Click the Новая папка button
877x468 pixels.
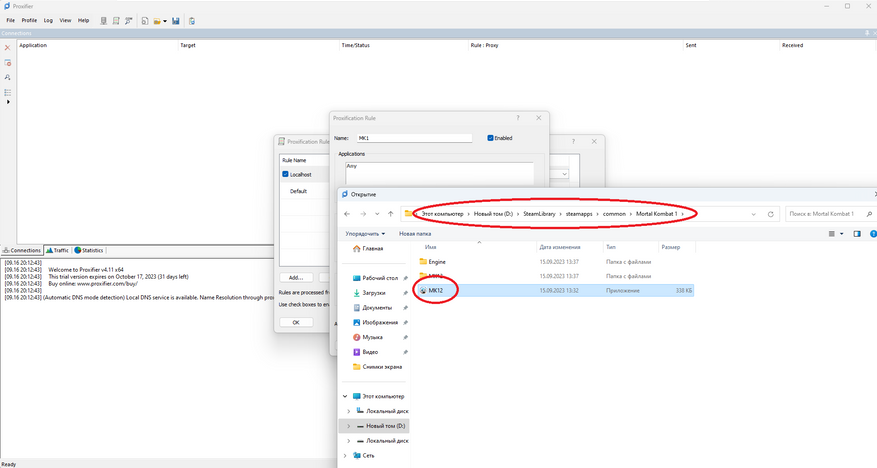[x=415, y=234]
